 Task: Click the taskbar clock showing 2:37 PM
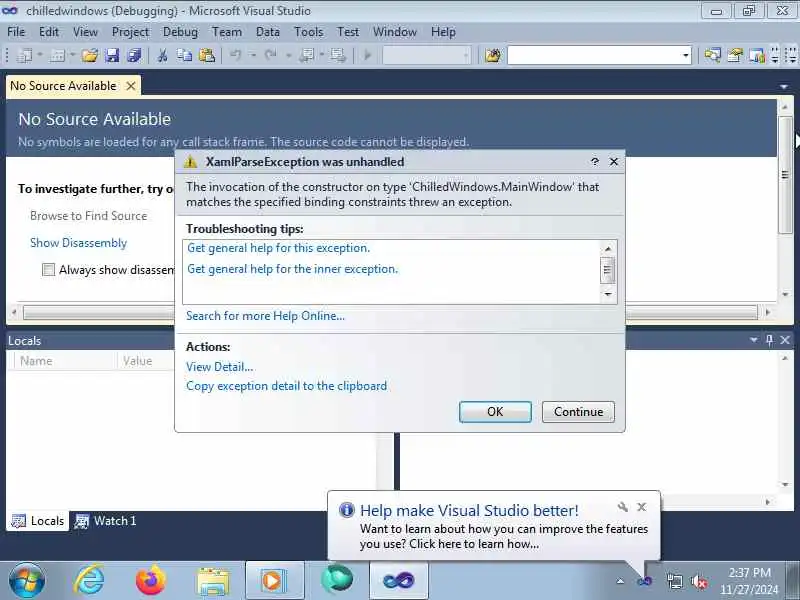click(749, 581)
